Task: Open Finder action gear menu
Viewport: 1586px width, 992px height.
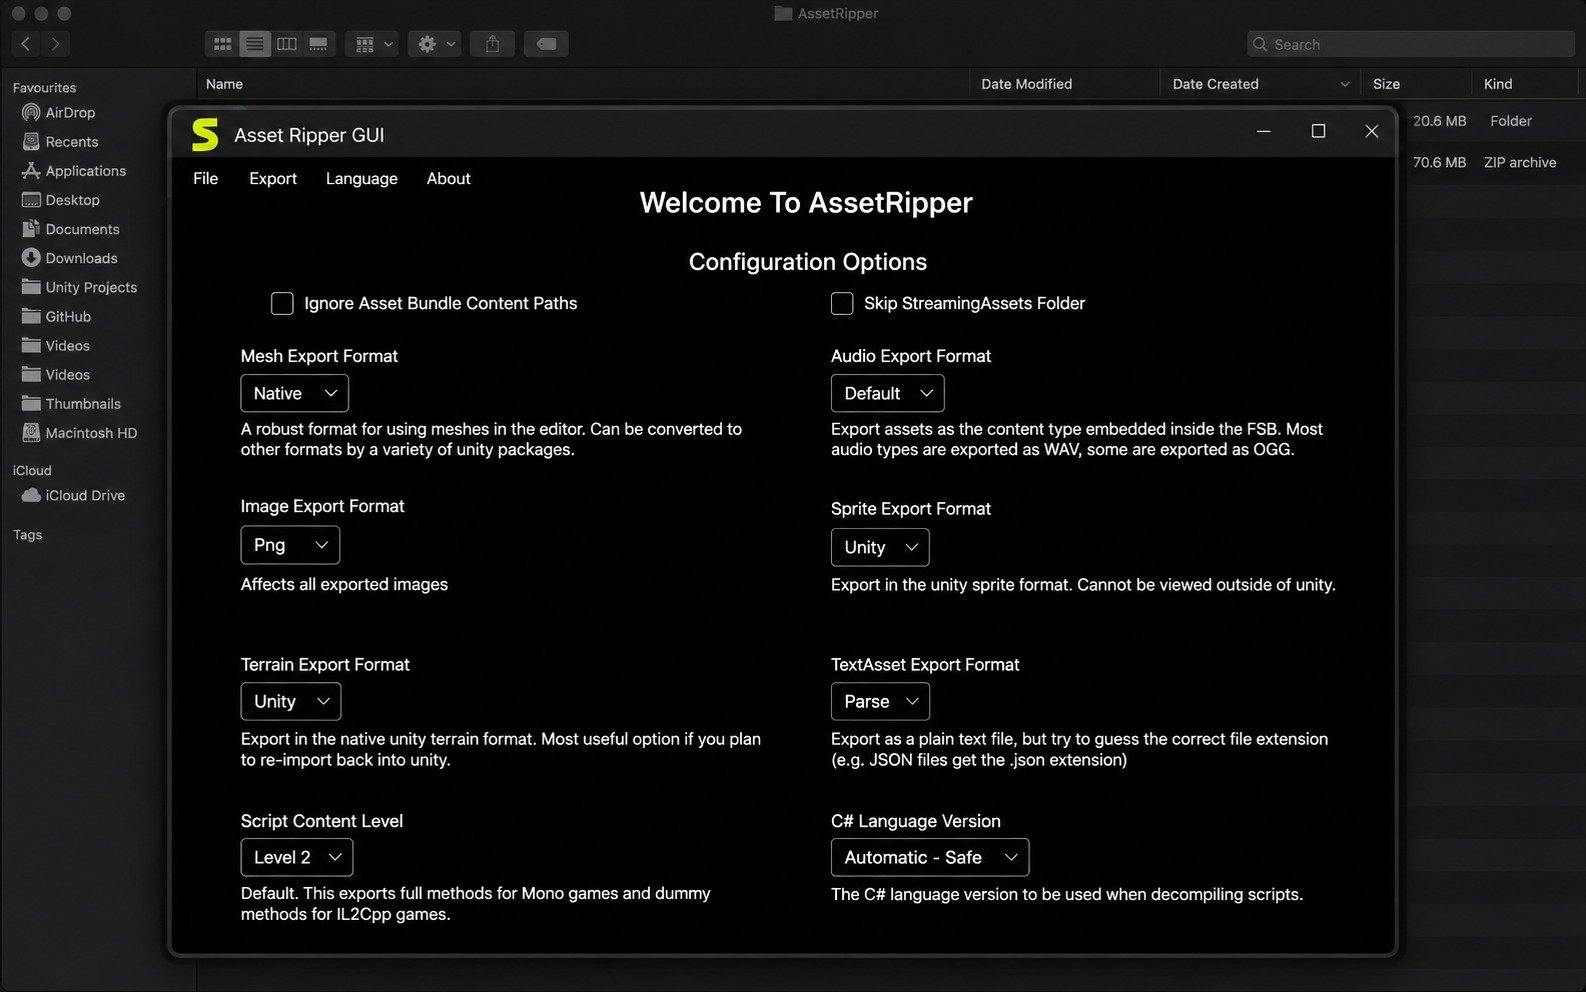Action: coord(435,44)
